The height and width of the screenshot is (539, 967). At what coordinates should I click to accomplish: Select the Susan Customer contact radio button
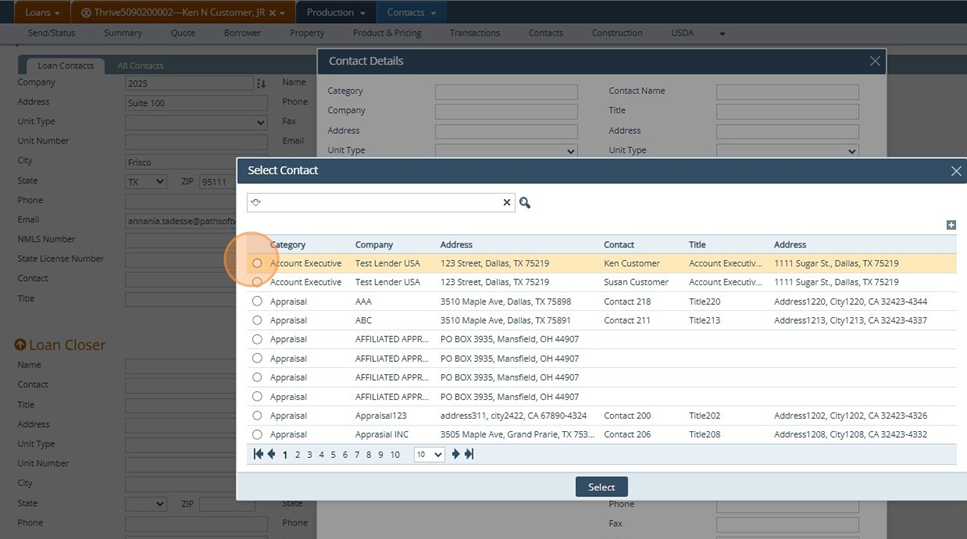[257, 283]
